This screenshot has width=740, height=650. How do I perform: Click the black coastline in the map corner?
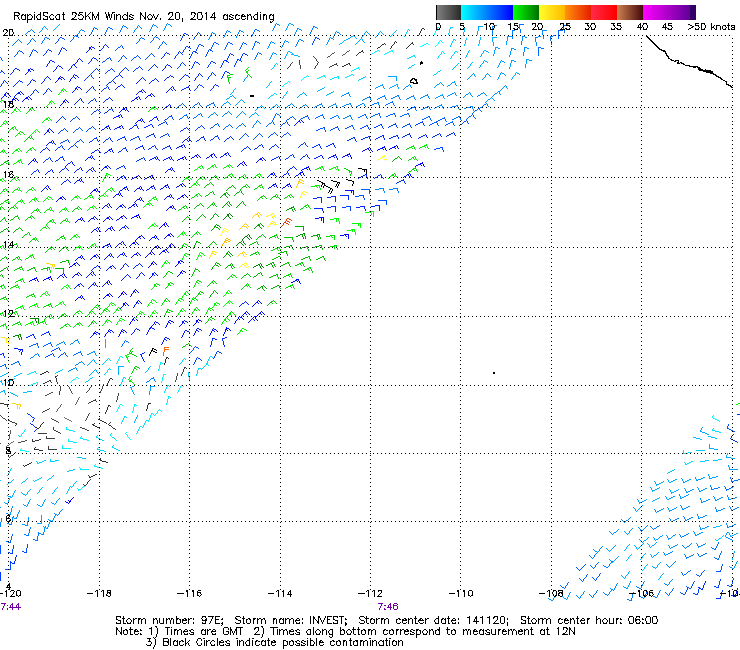689,62
